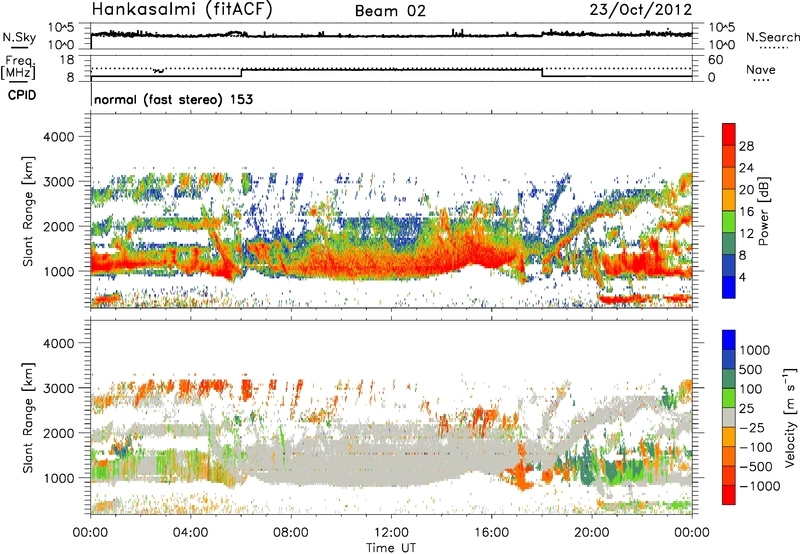Click the 'Hankasalmi (fitACF)' title text
The image size is (800, 554).
coord(182,10)
